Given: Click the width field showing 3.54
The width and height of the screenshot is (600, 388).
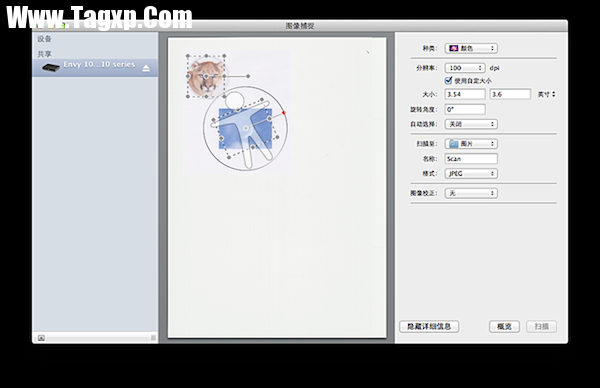Looking at the screenshot, I should [465, 94].
